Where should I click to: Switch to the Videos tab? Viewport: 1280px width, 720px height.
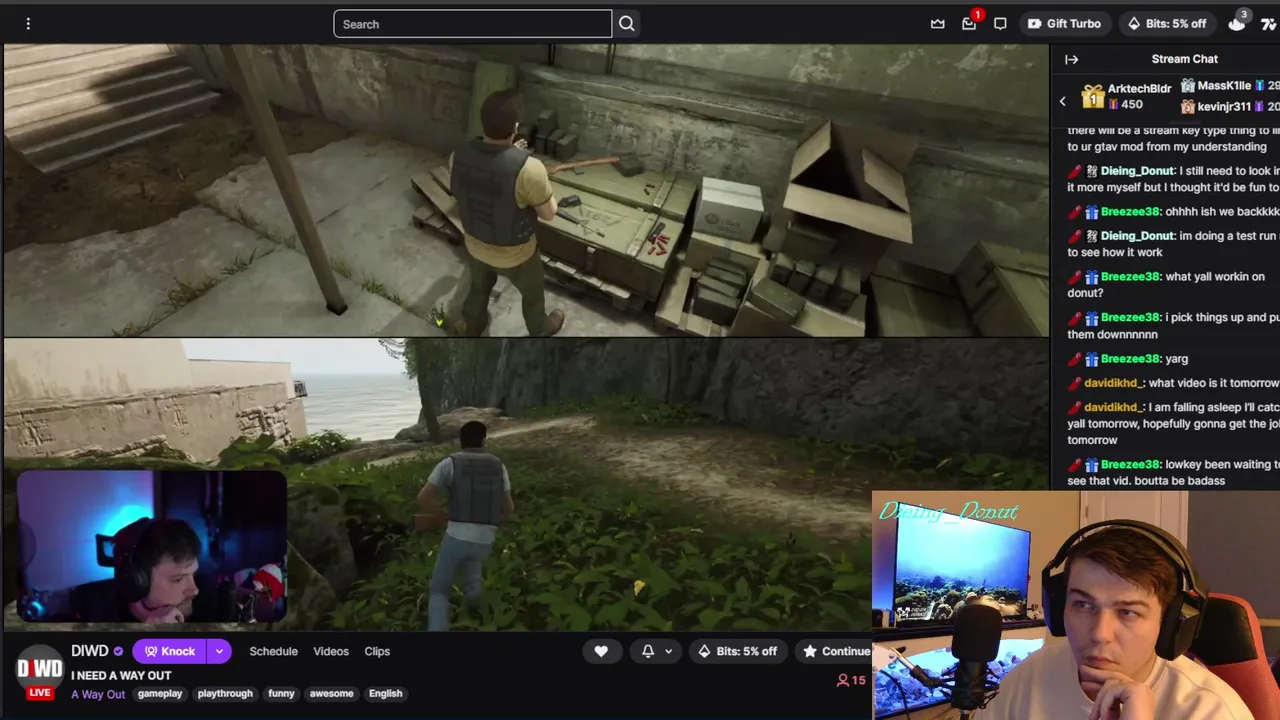click(331, 651)
